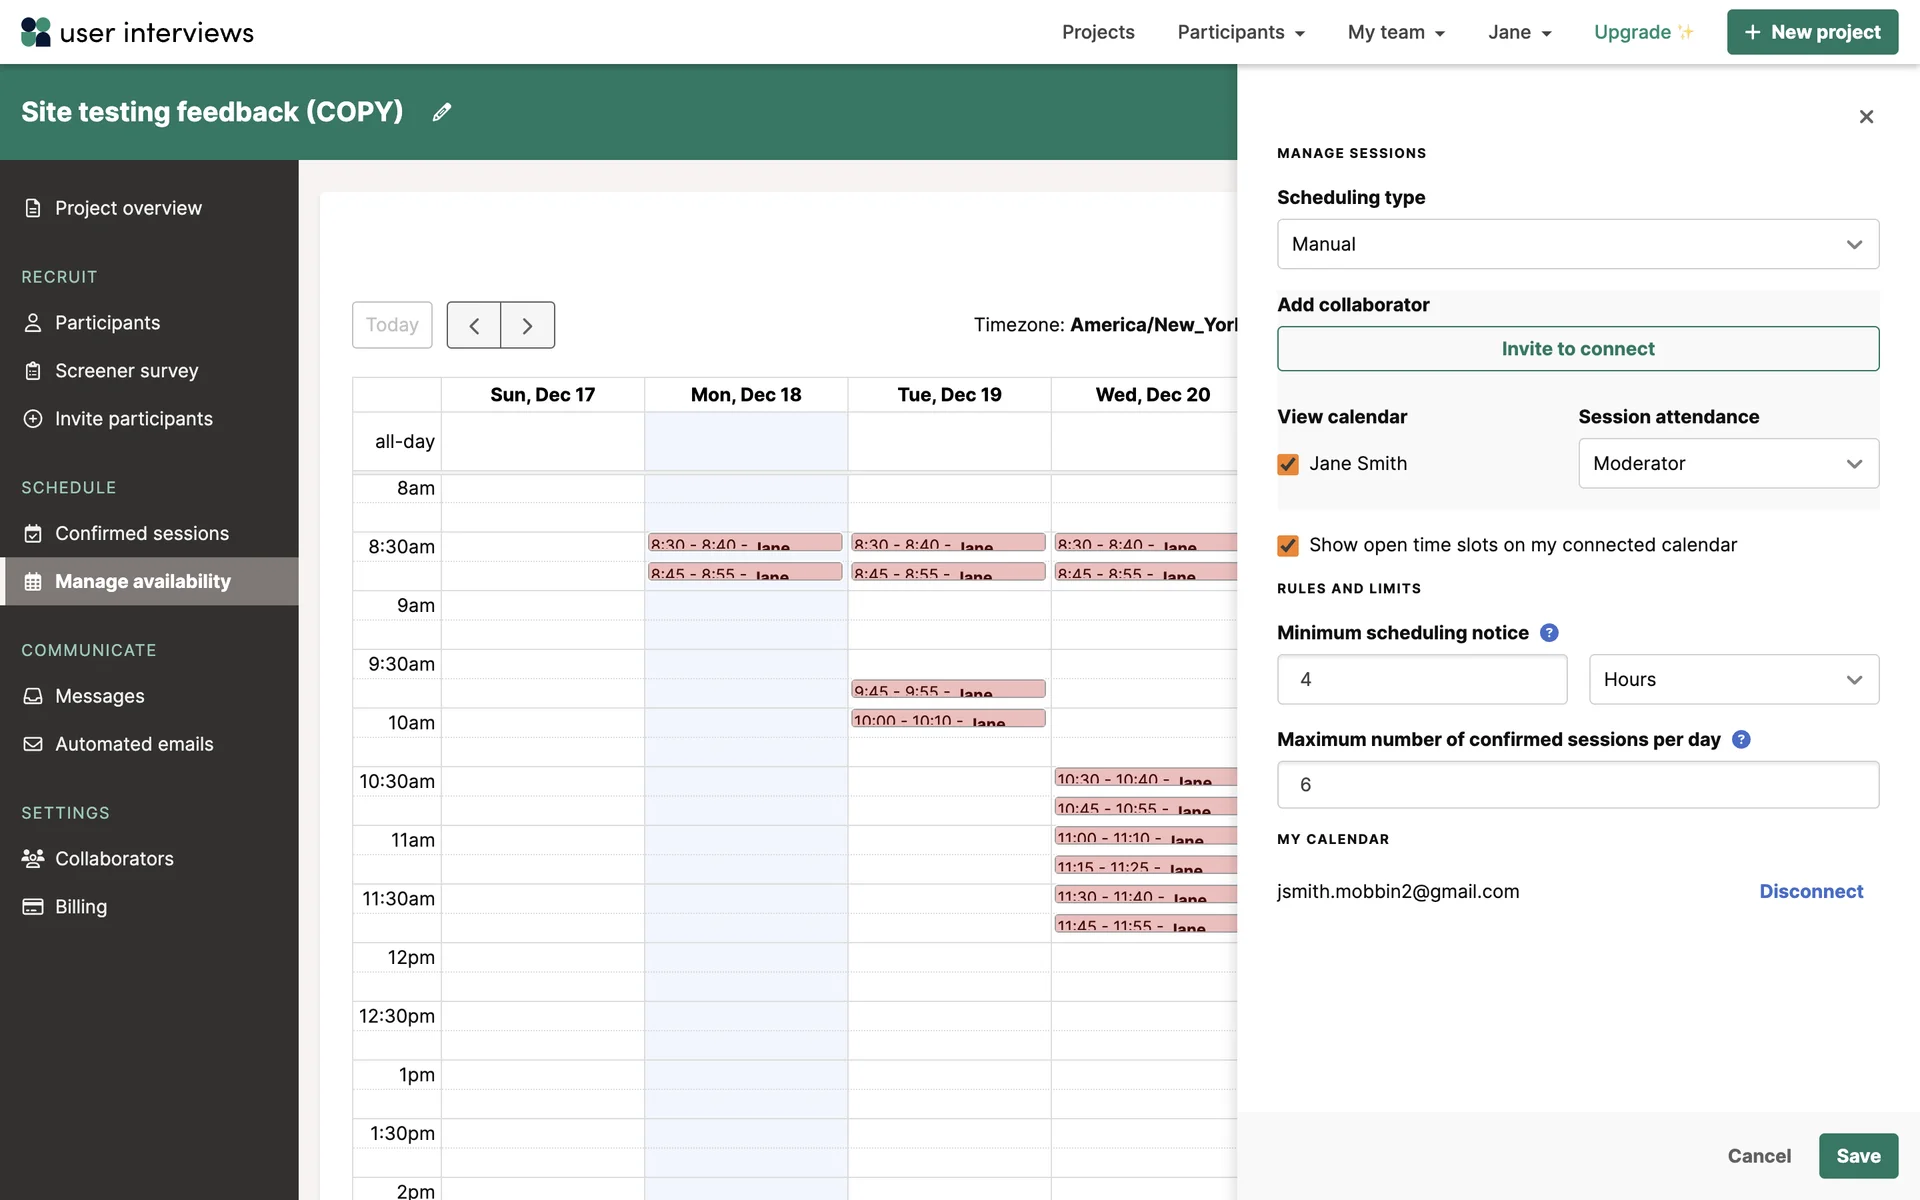The width and height of the screenshot is (1920, 1200).
Task: Uncheck Jane Smith calendar view
Action: click(x=1288, y=464)
